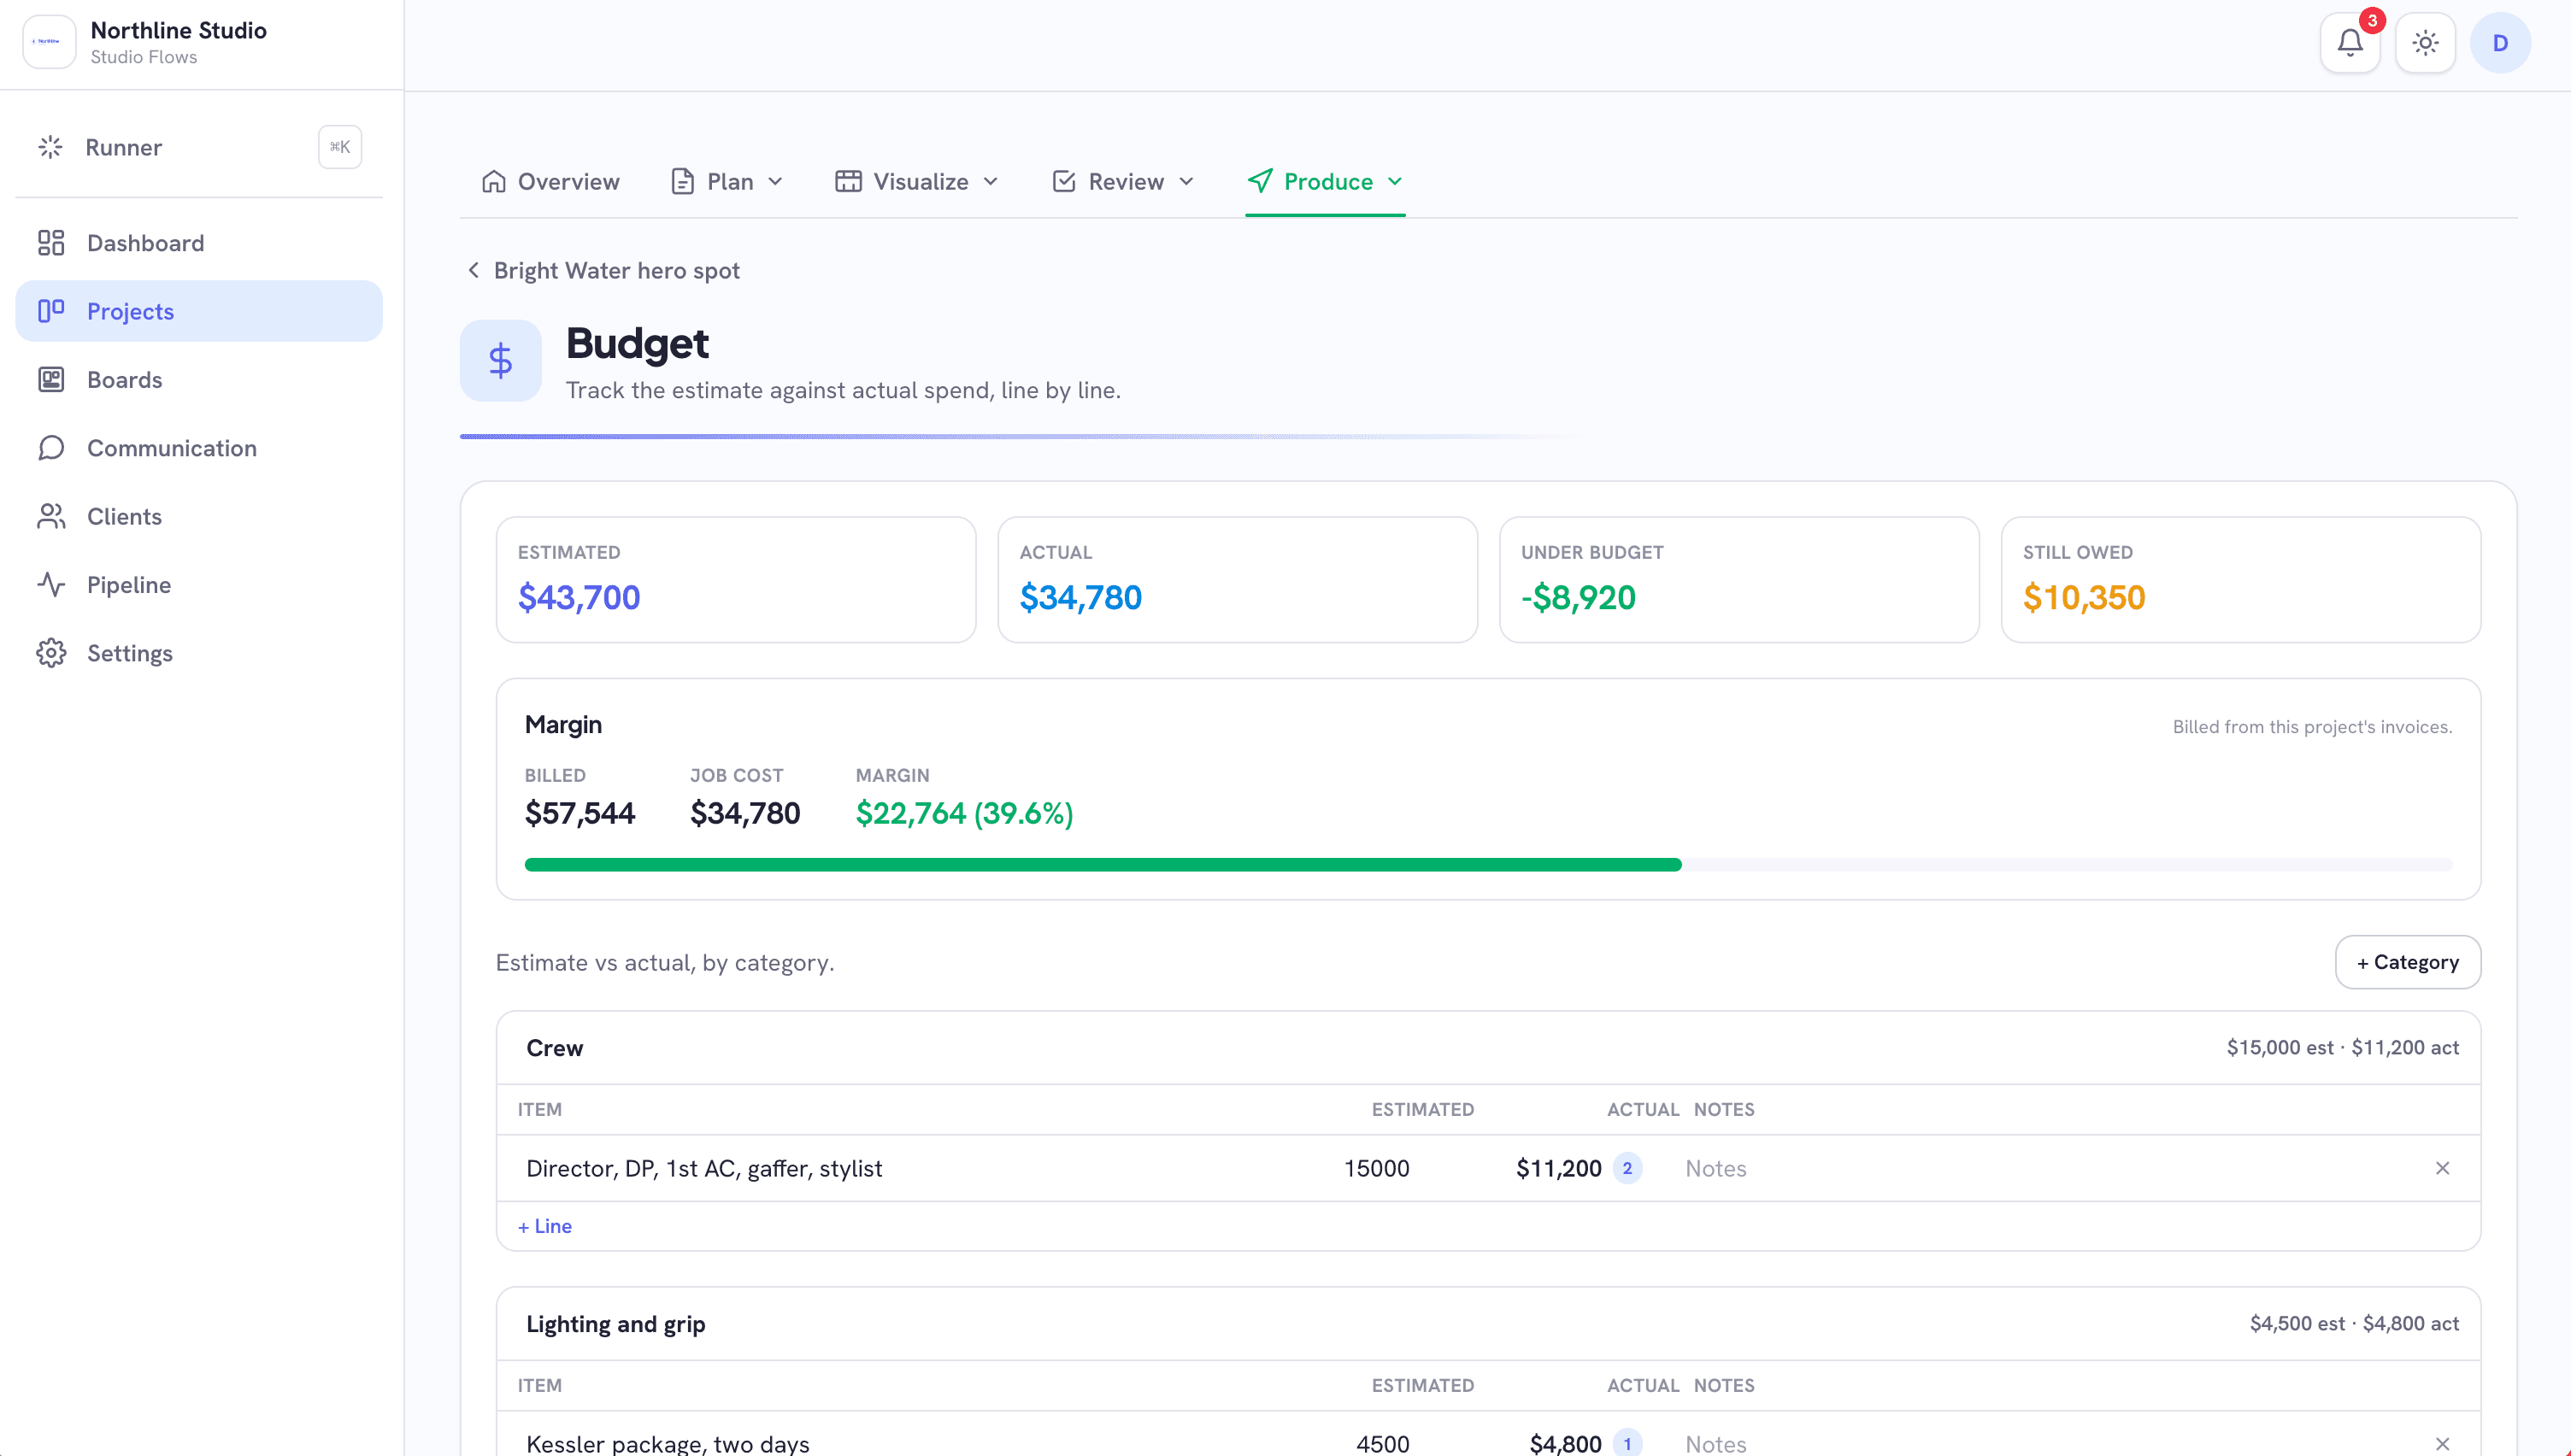Click the Overview tab home icon

point(493,181)
